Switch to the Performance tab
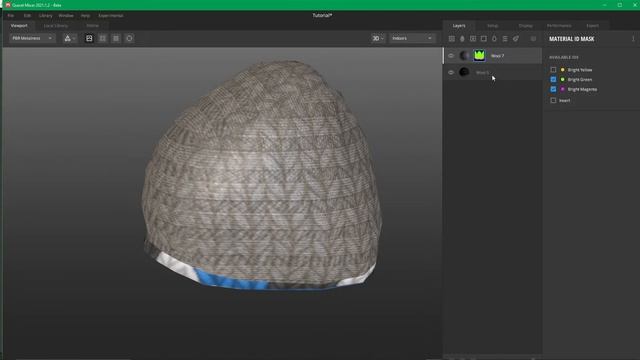 coord(559,25)
